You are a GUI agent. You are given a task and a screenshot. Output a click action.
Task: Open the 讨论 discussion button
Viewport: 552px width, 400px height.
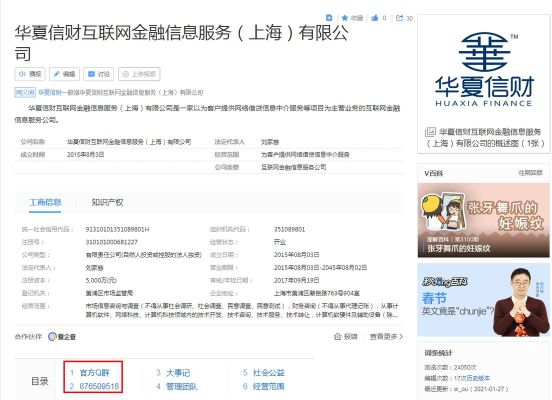tap(99, 74)
